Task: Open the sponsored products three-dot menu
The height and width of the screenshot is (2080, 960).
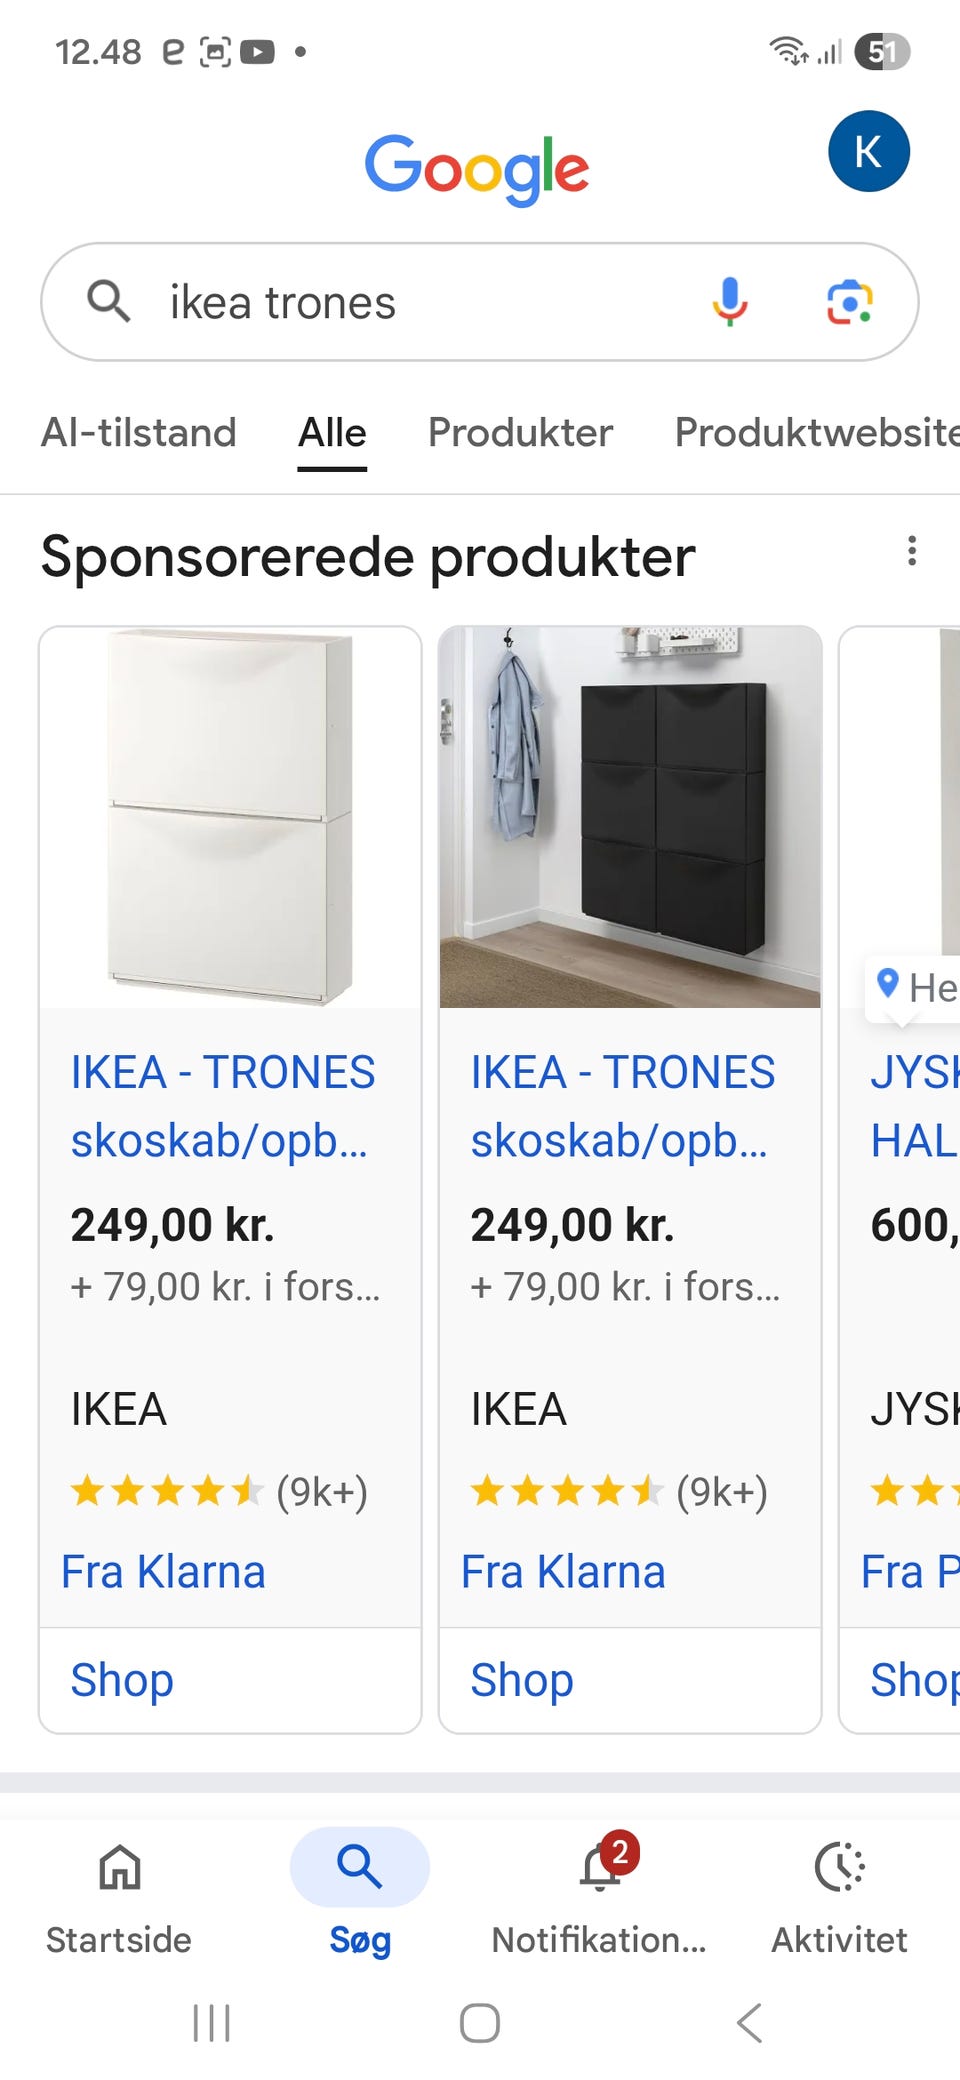Action: click(912, 551)
